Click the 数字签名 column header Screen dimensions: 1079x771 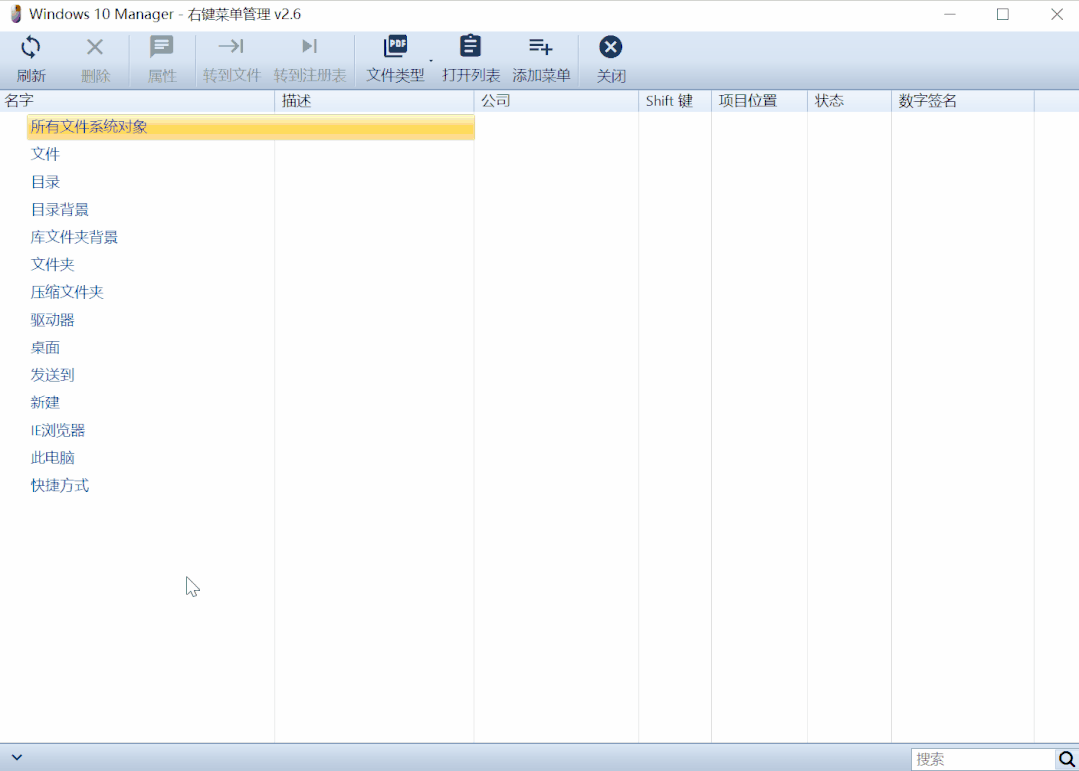[963, 101]
